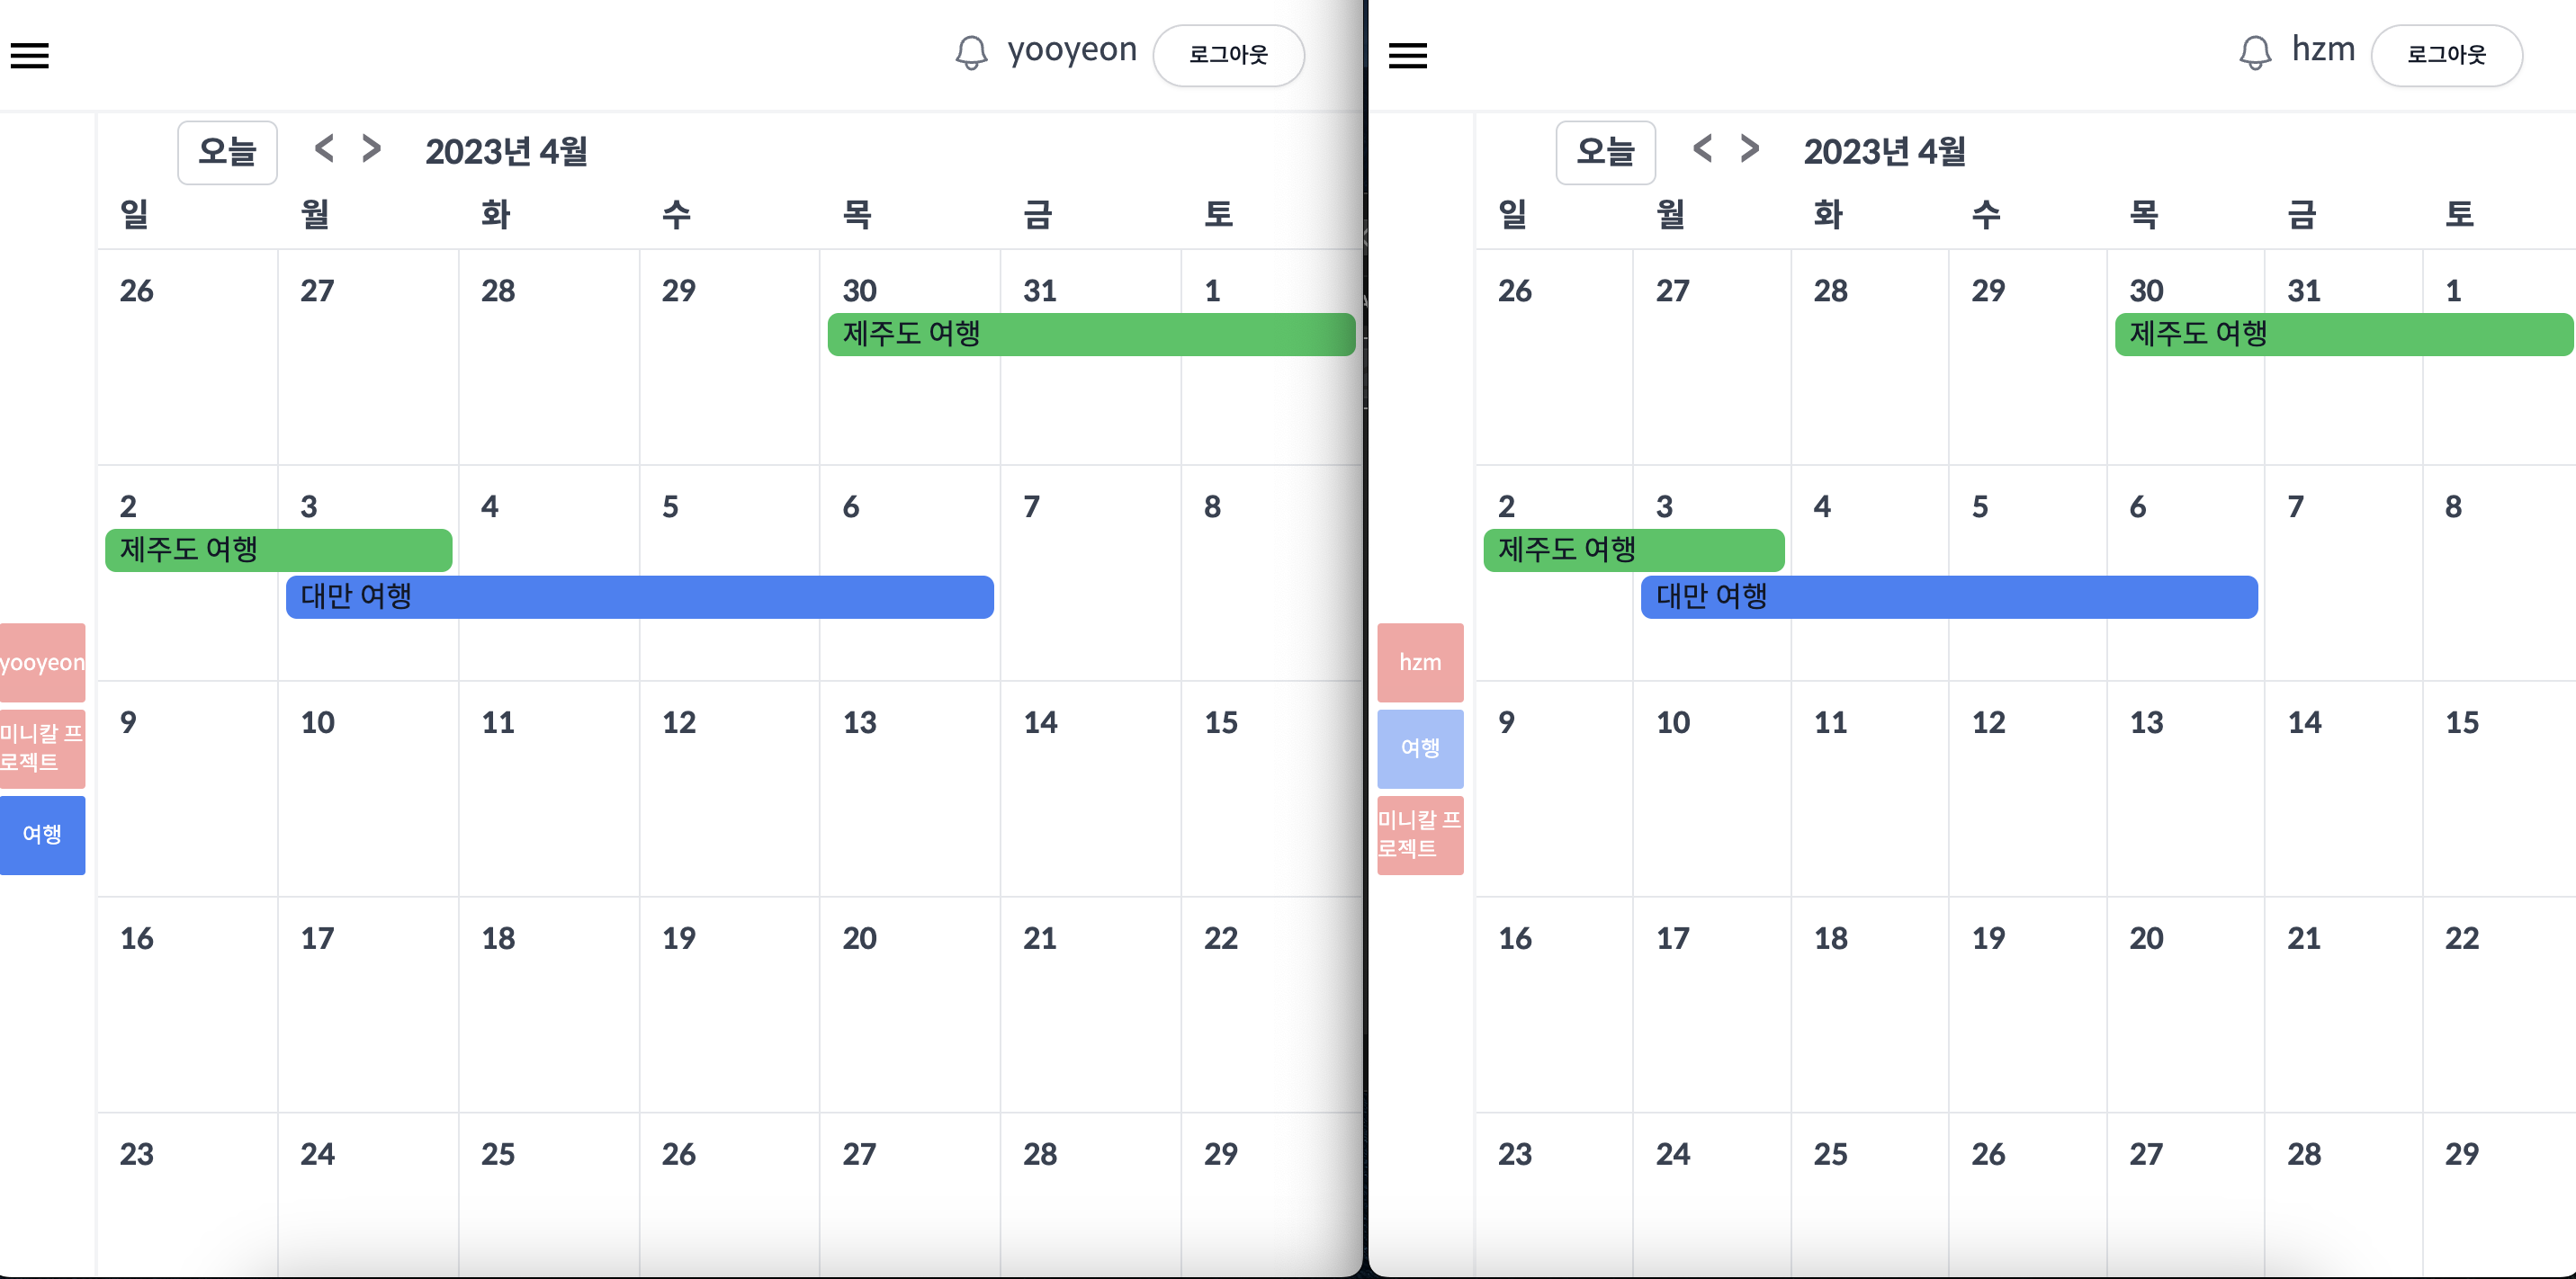
Task: Click hzm's notification bell
Action: click(2255, 51)
